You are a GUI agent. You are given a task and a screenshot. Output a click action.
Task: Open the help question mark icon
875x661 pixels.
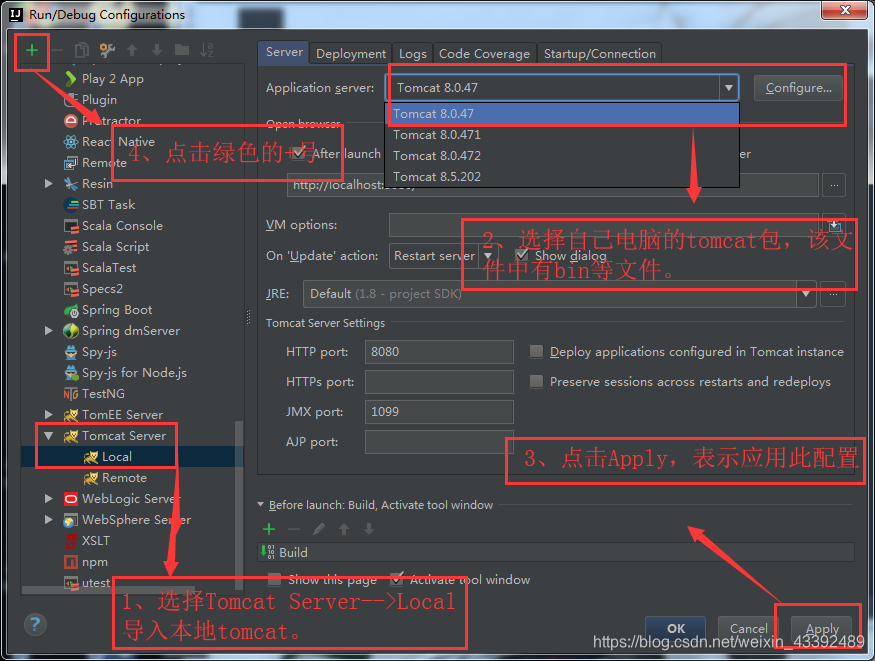coord(35,624)
